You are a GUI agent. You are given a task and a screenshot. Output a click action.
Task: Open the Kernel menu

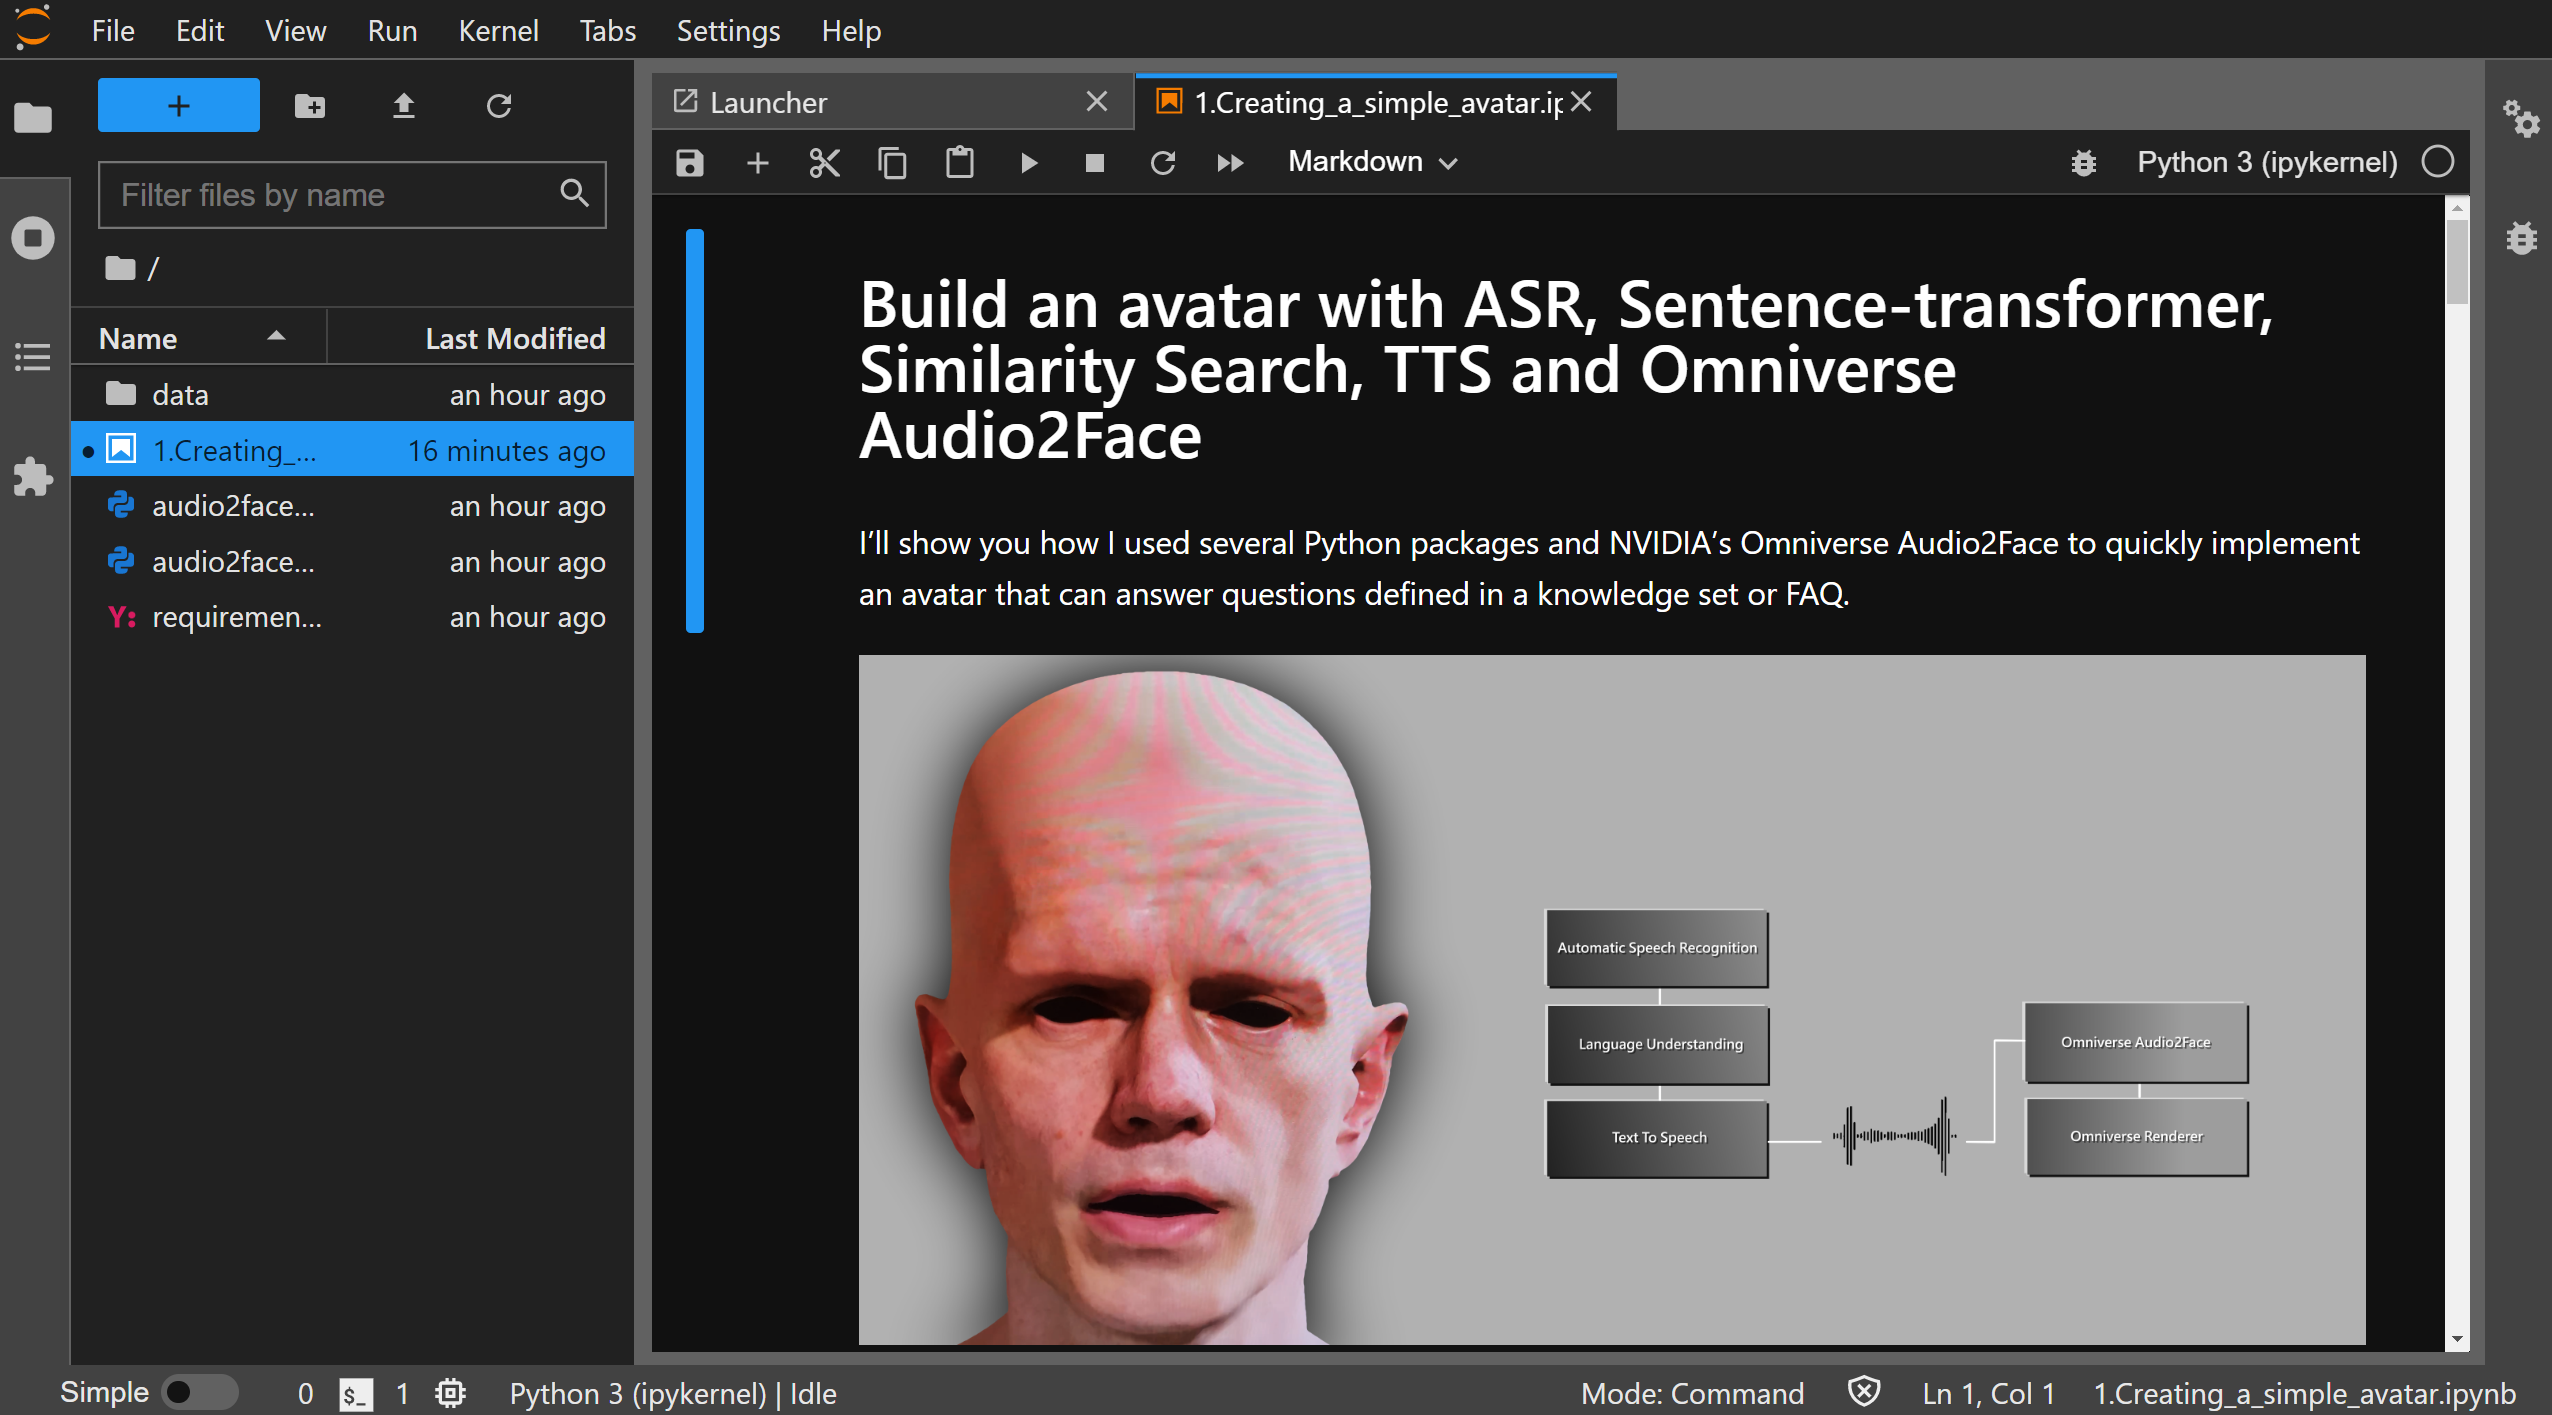point(497,30)
